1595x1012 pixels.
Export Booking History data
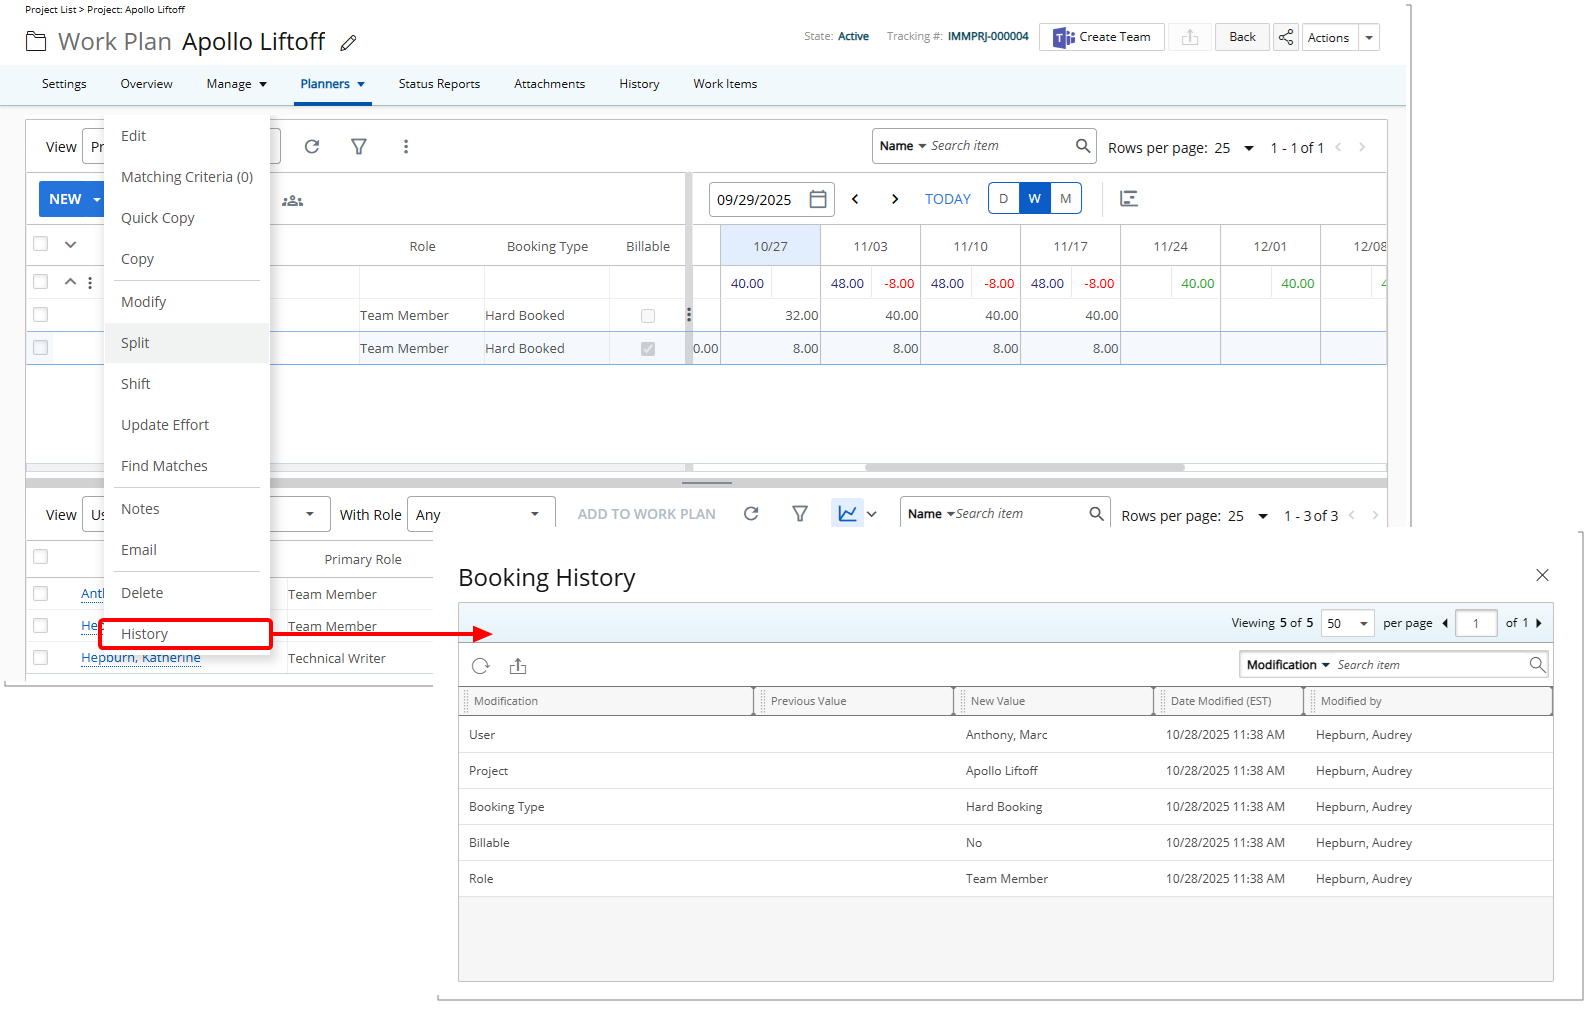[518, 666]
